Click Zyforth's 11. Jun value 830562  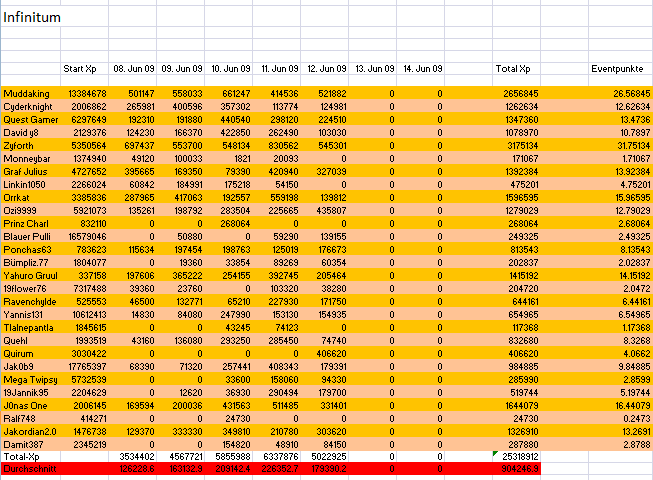[x=283, y=146]
